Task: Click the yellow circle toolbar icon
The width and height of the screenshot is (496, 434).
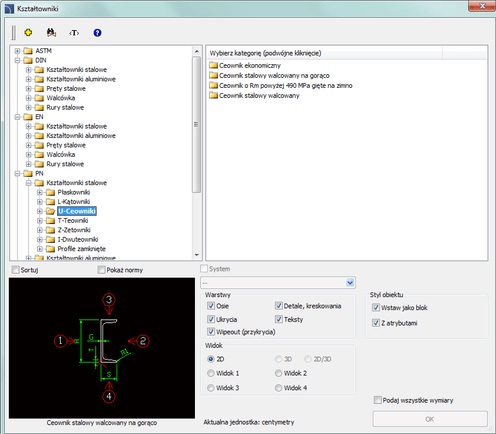Action: (28, 33)
